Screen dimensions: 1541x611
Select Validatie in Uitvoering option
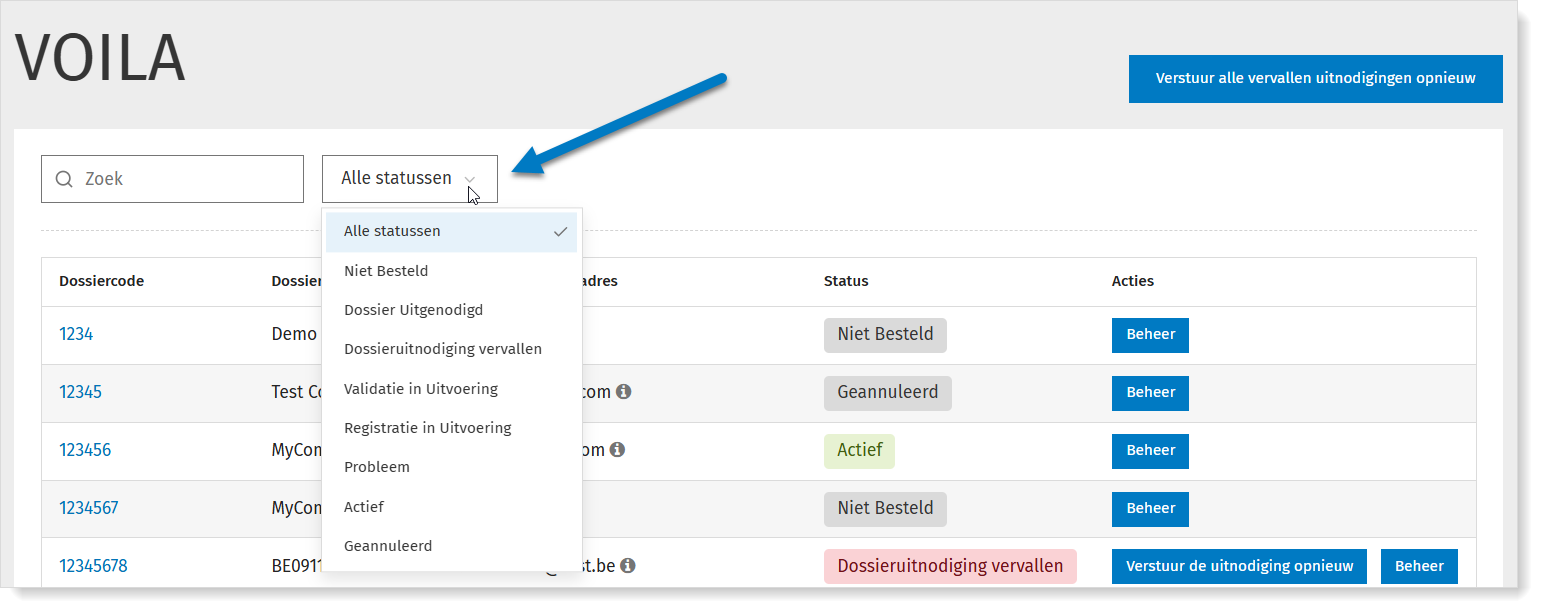[x=451, y=388]
